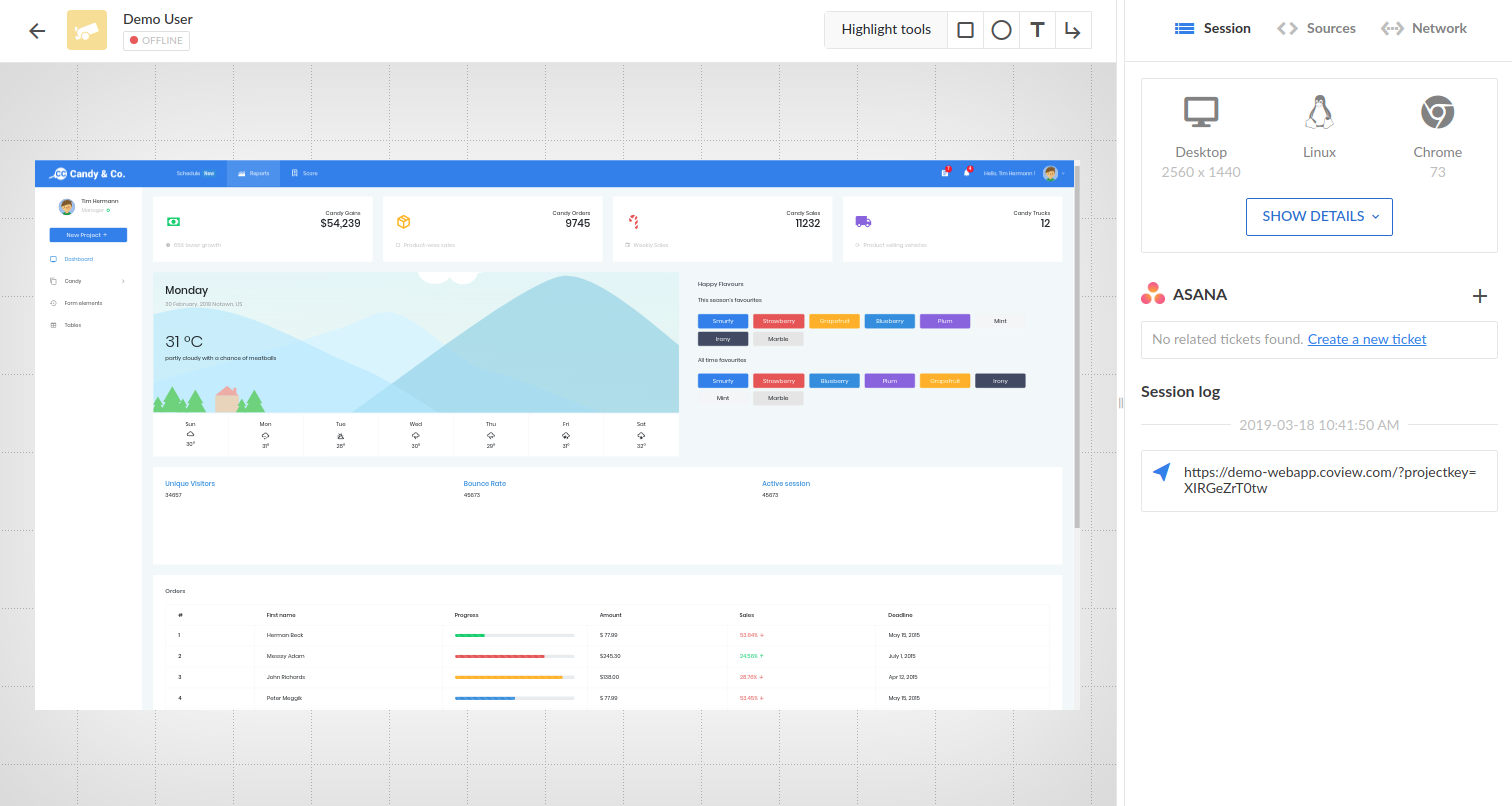This screenshot has width=1512, height=806.
Task: Click dark Irony in This season's favourites
Action: point(723,339)
